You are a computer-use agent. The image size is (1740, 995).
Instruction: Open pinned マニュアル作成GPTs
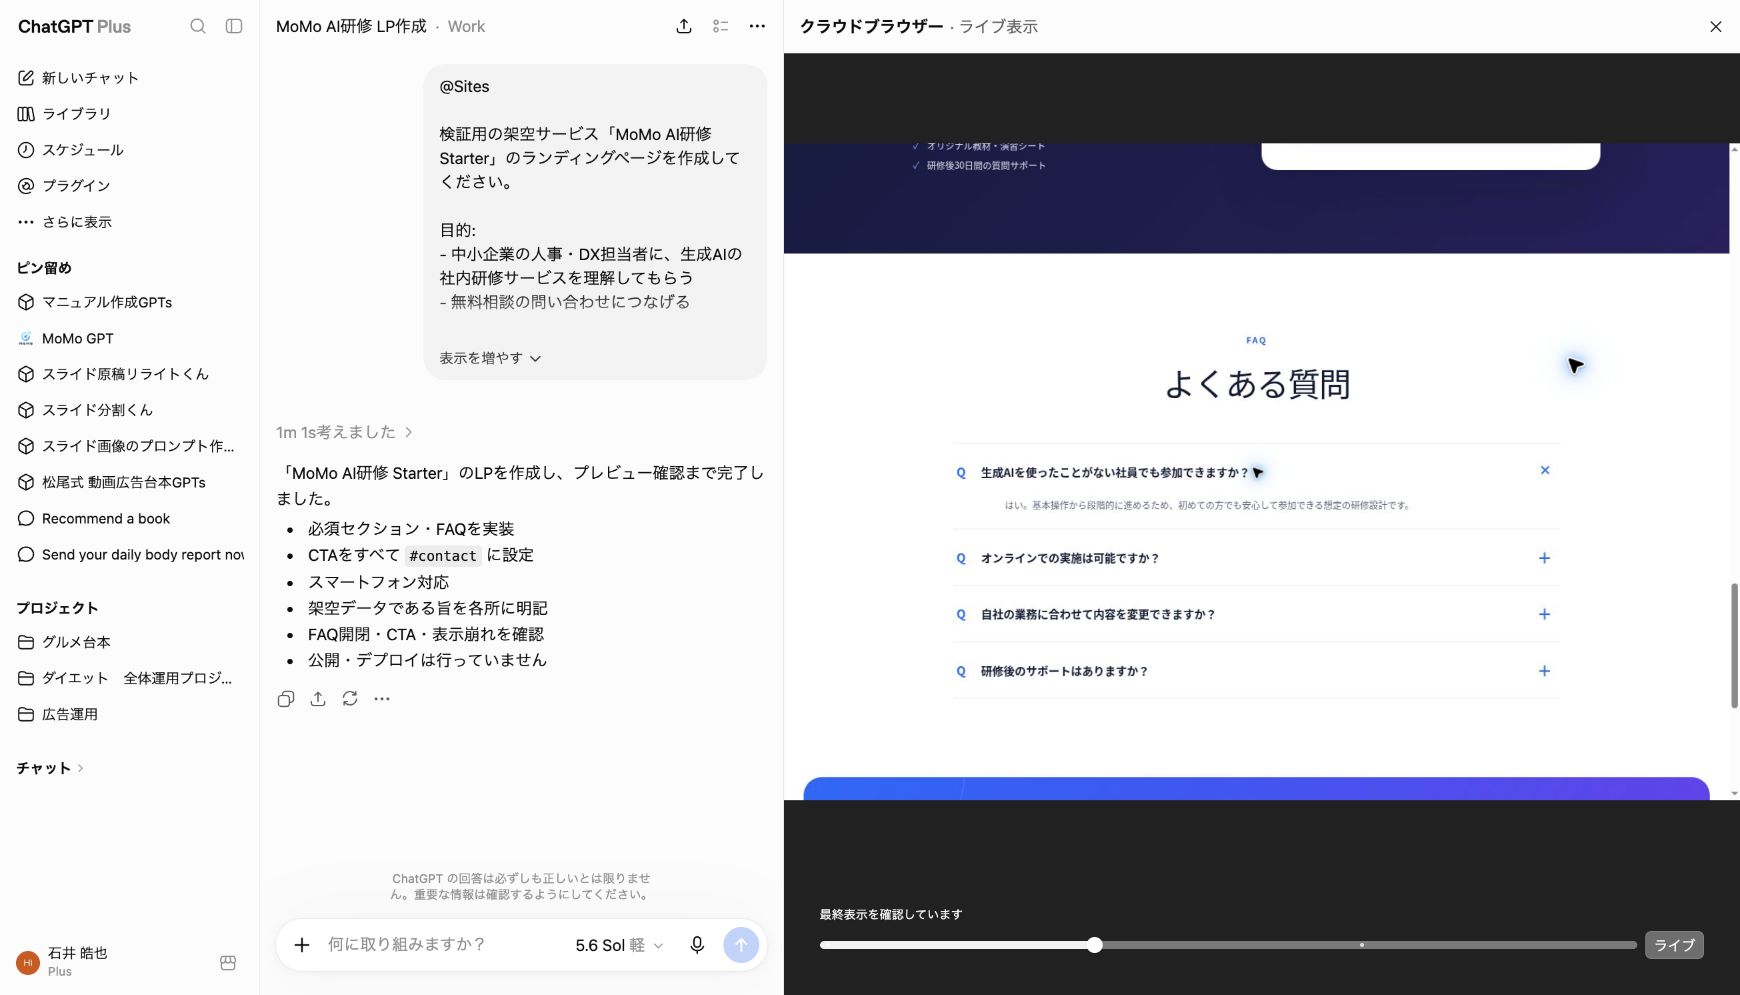[x=95, y=302]
